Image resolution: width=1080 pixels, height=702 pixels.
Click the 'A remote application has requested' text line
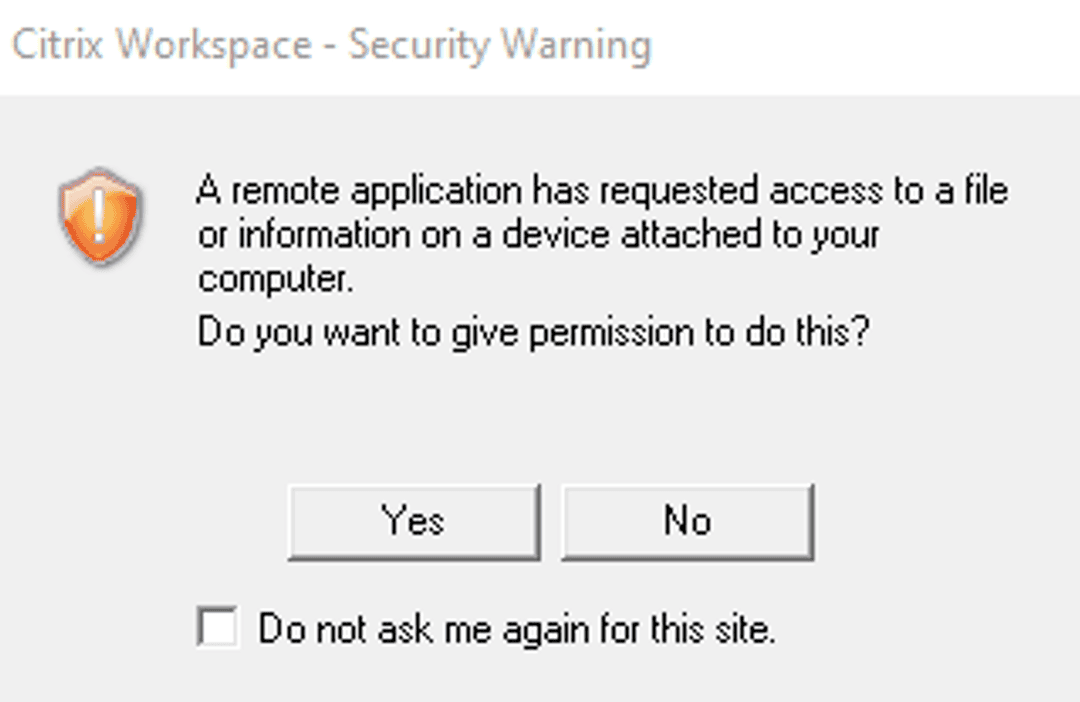point(600,190)
